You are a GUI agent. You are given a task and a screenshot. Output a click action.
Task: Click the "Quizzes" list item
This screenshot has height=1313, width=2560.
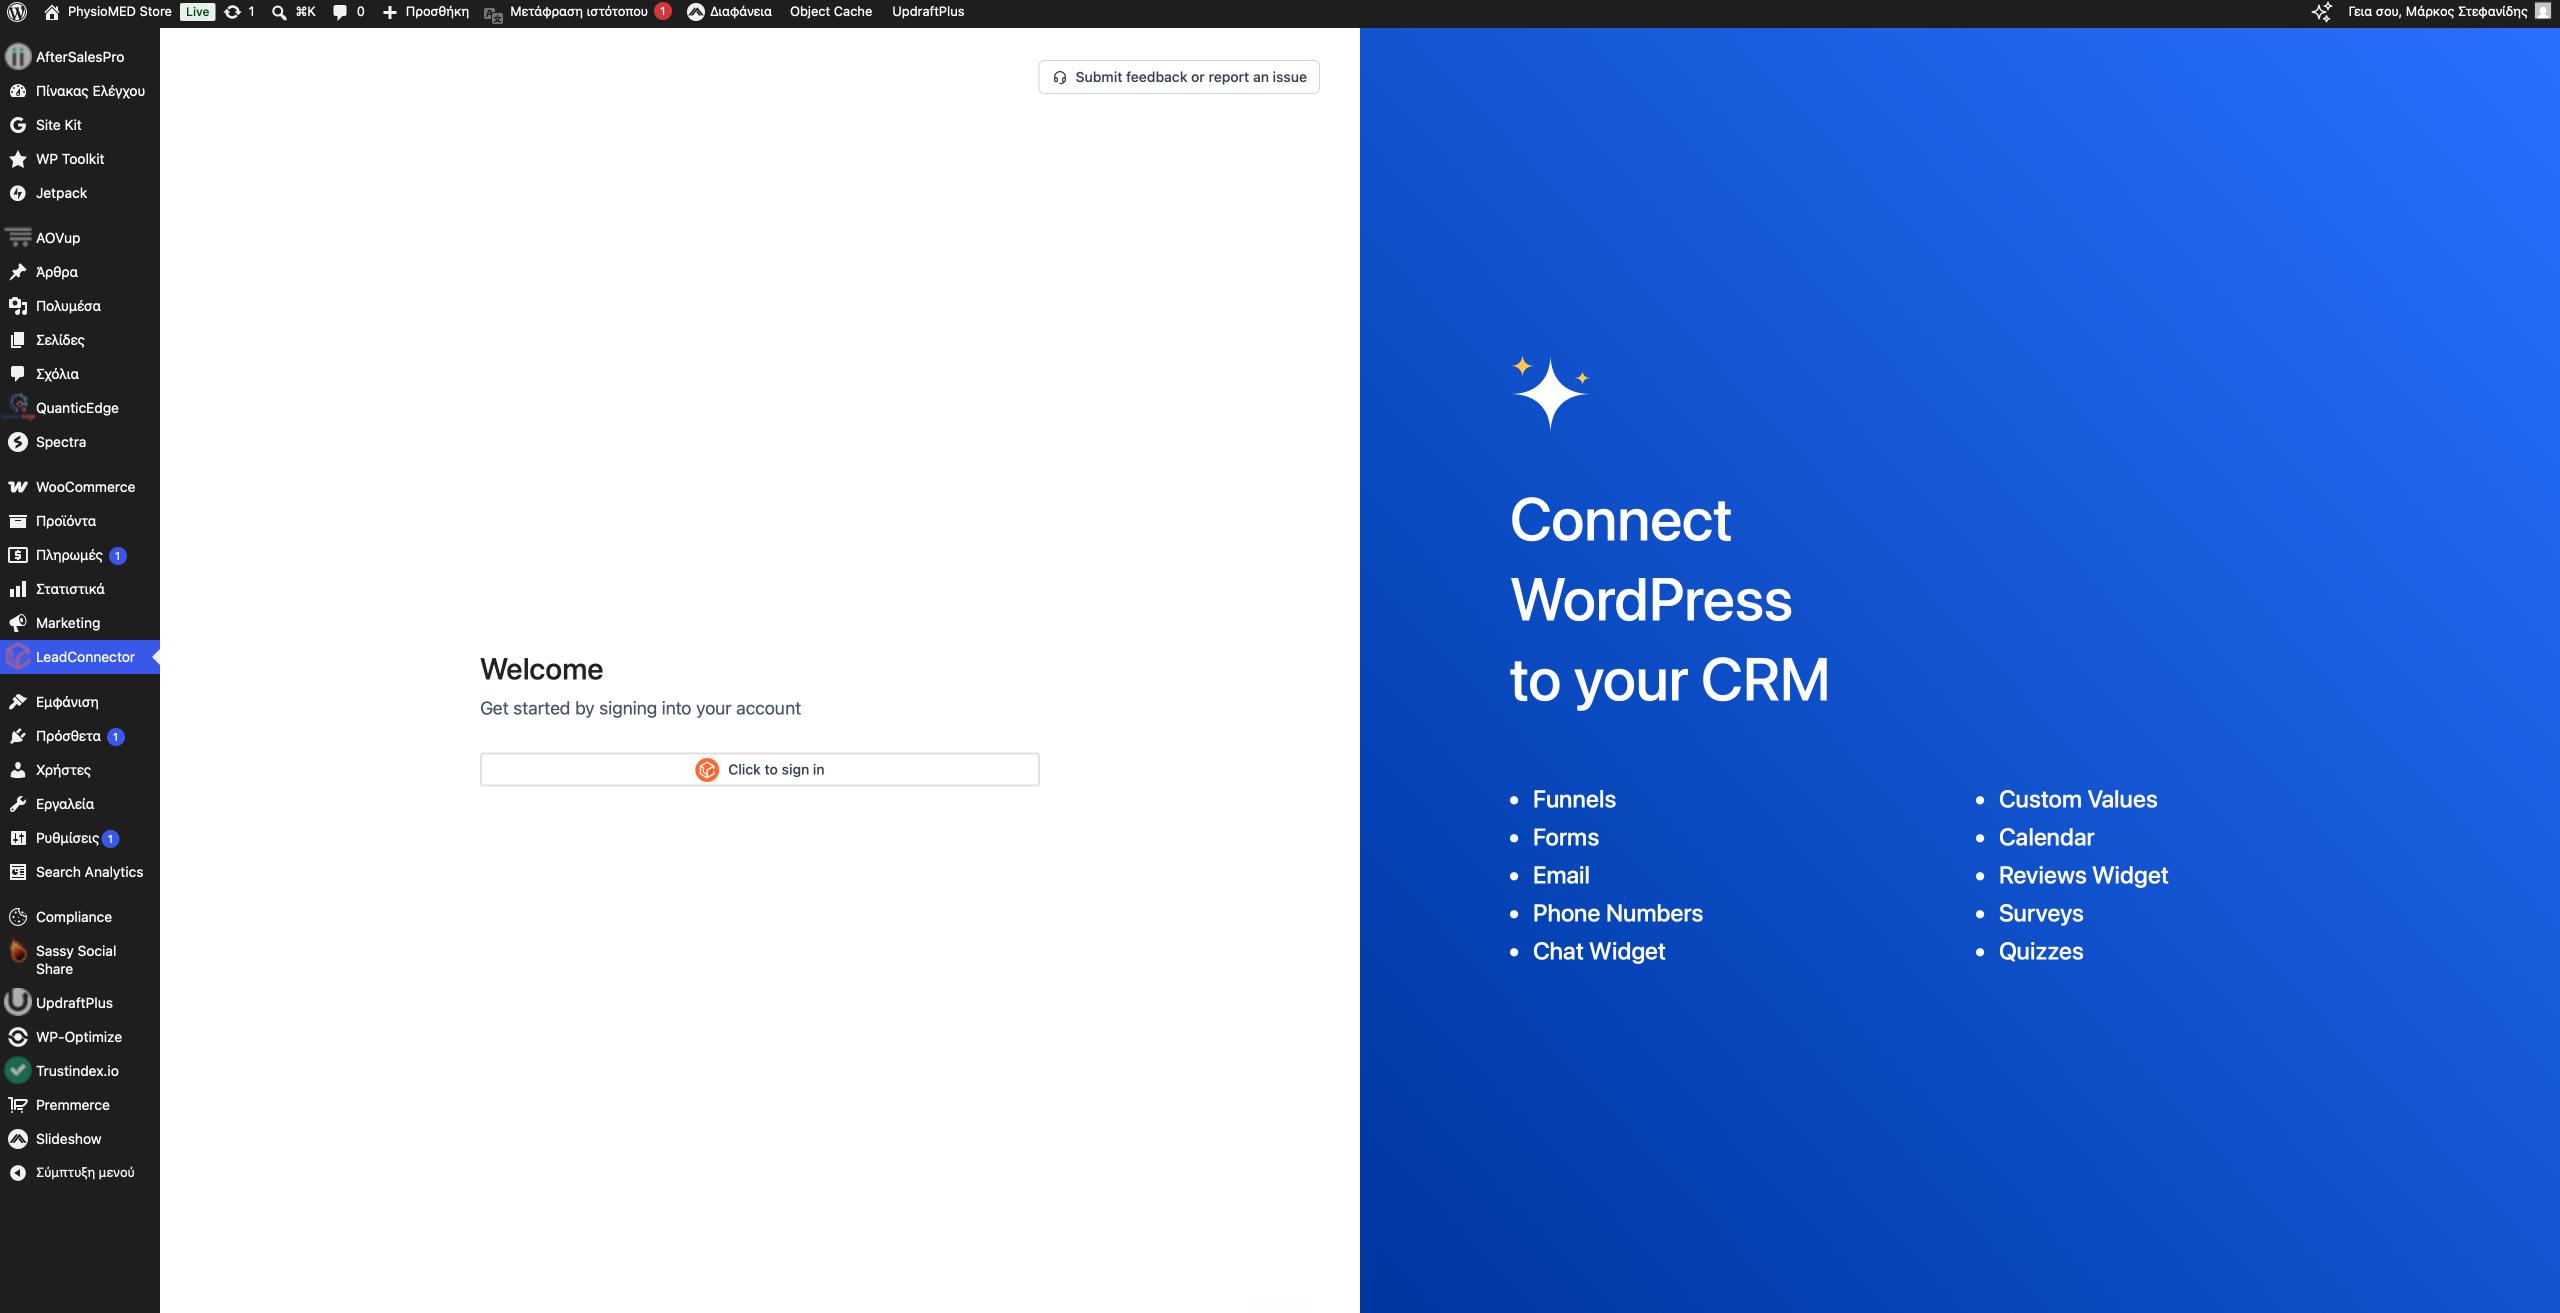tap(2041, 951)
